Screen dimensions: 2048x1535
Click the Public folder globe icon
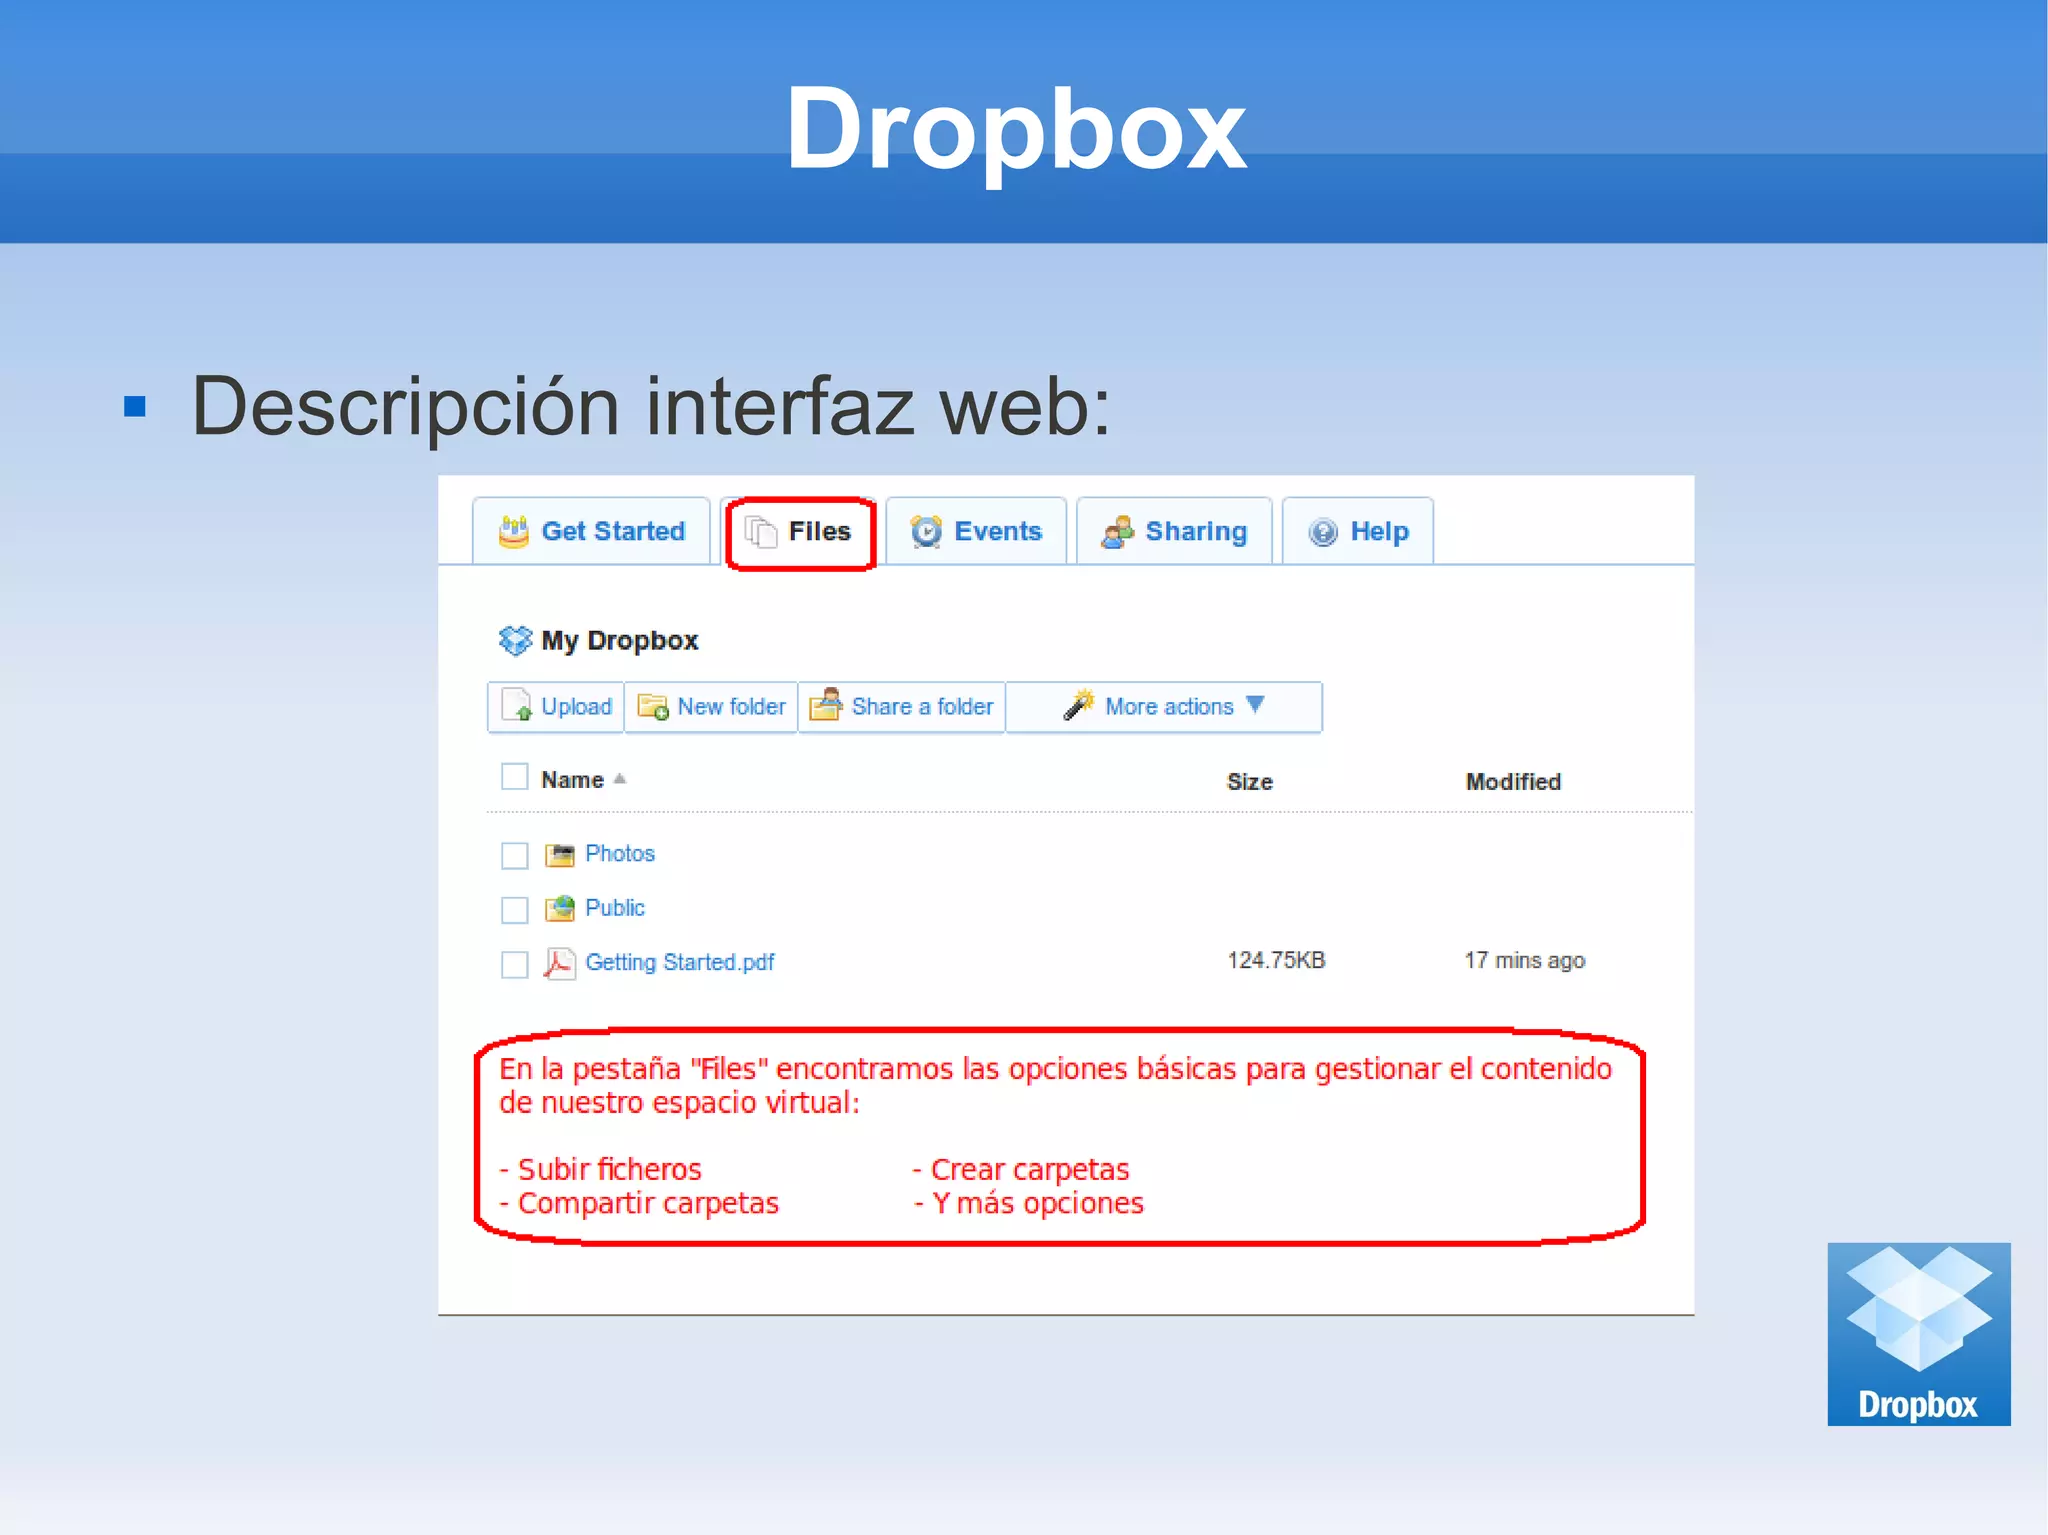tap(560, 908)
